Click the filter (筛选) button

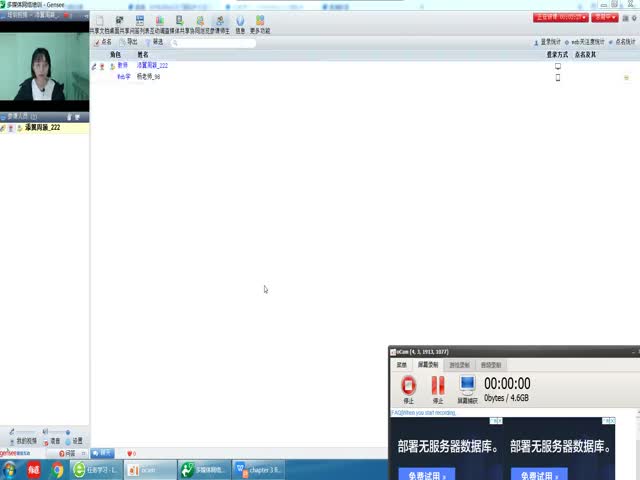(154, 42)
